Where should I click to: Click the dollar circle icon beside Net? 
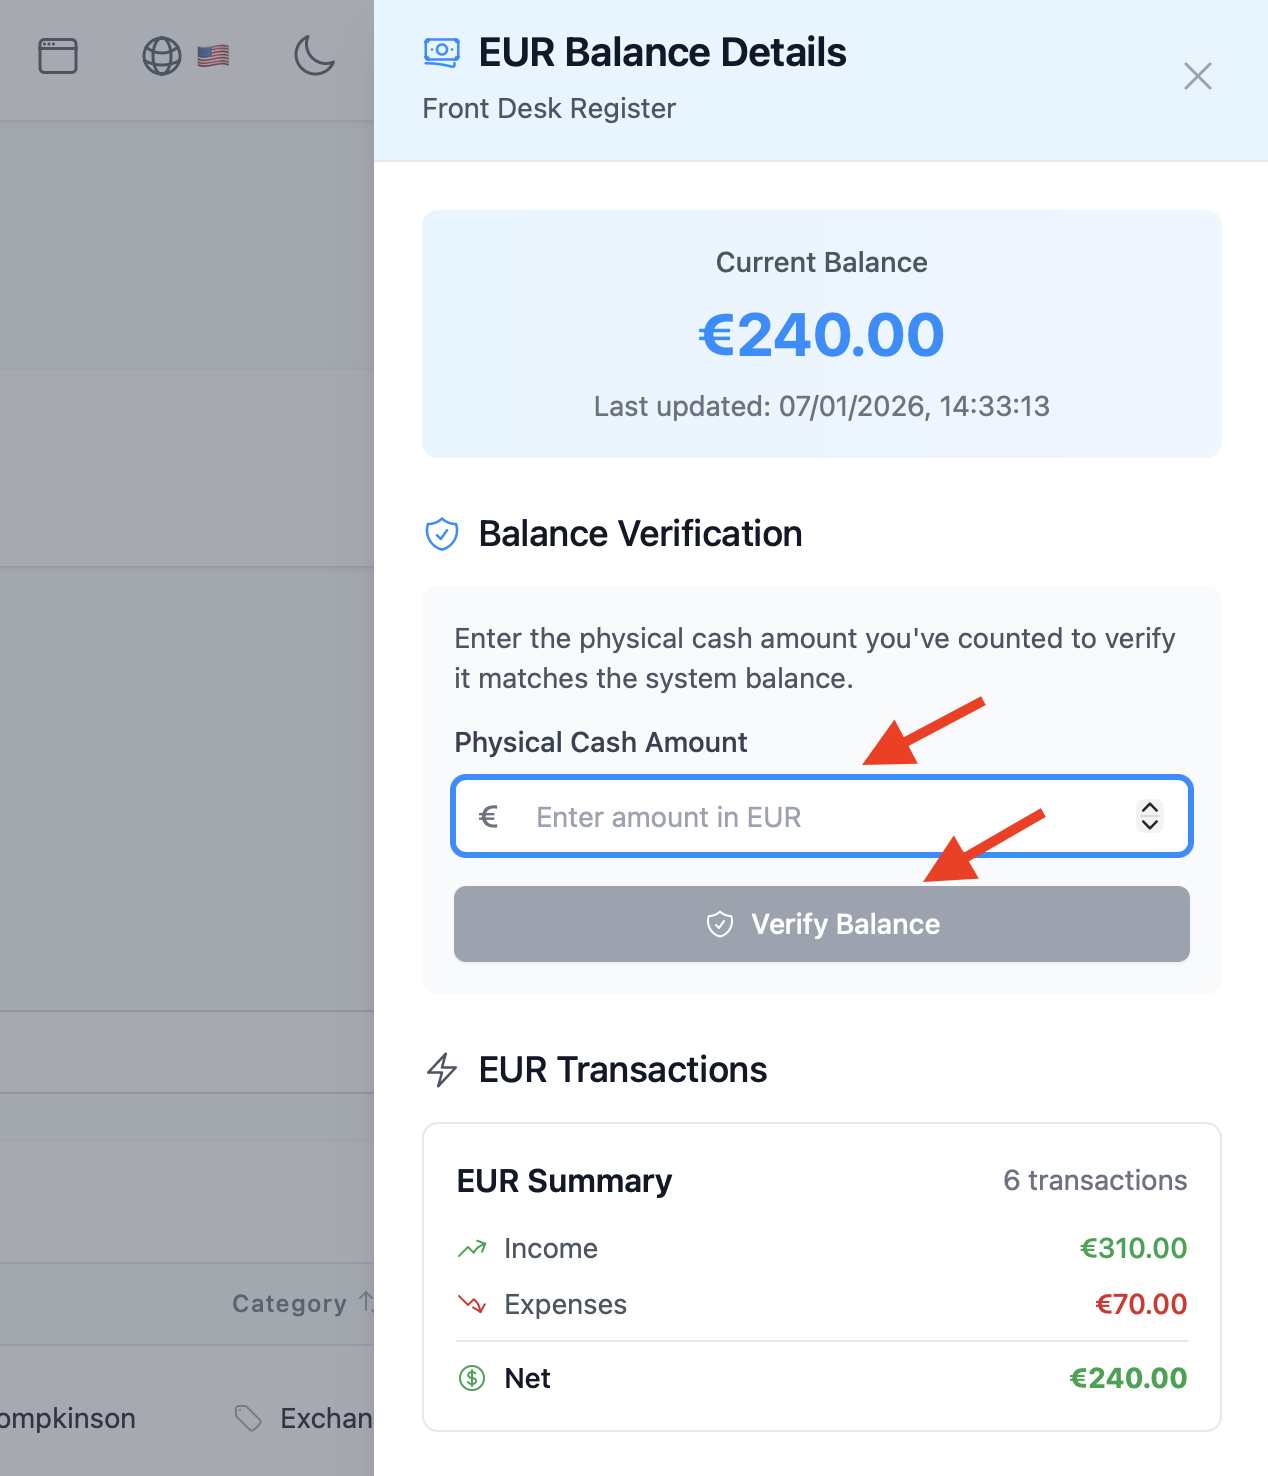[x=472, y=1378]
